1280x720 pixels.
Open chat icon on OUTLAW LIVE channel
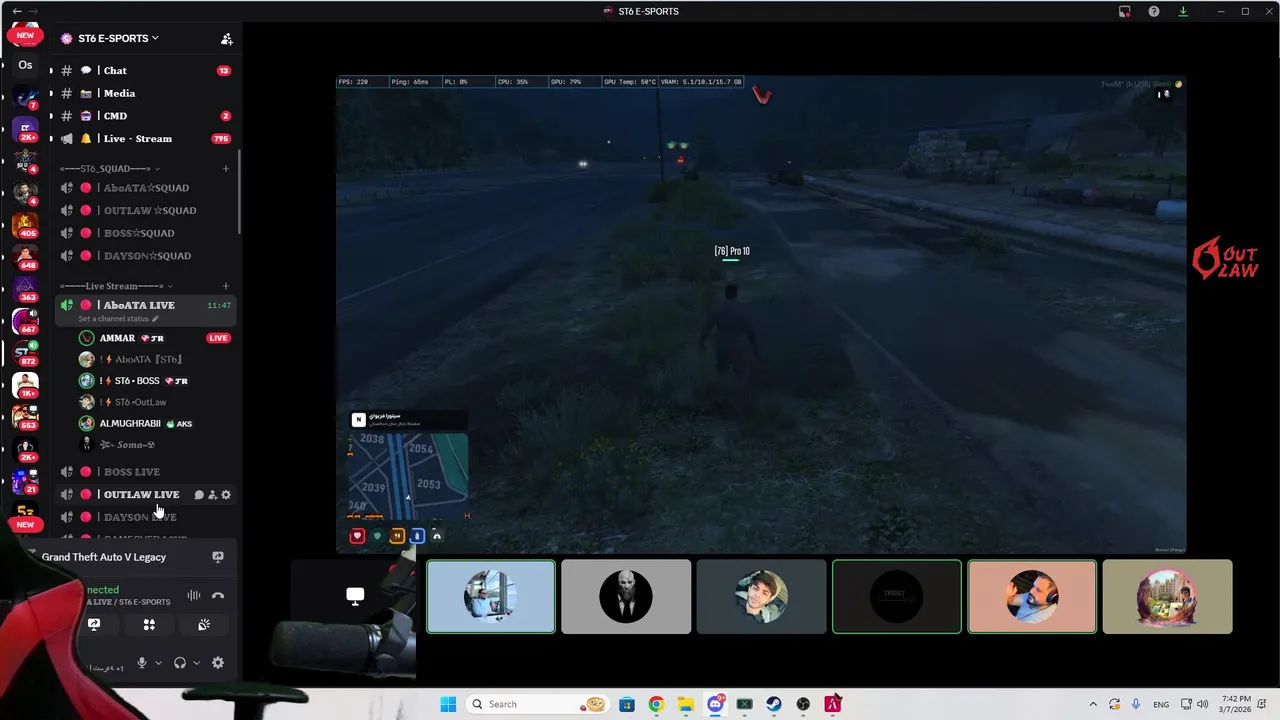coord(199,495)
